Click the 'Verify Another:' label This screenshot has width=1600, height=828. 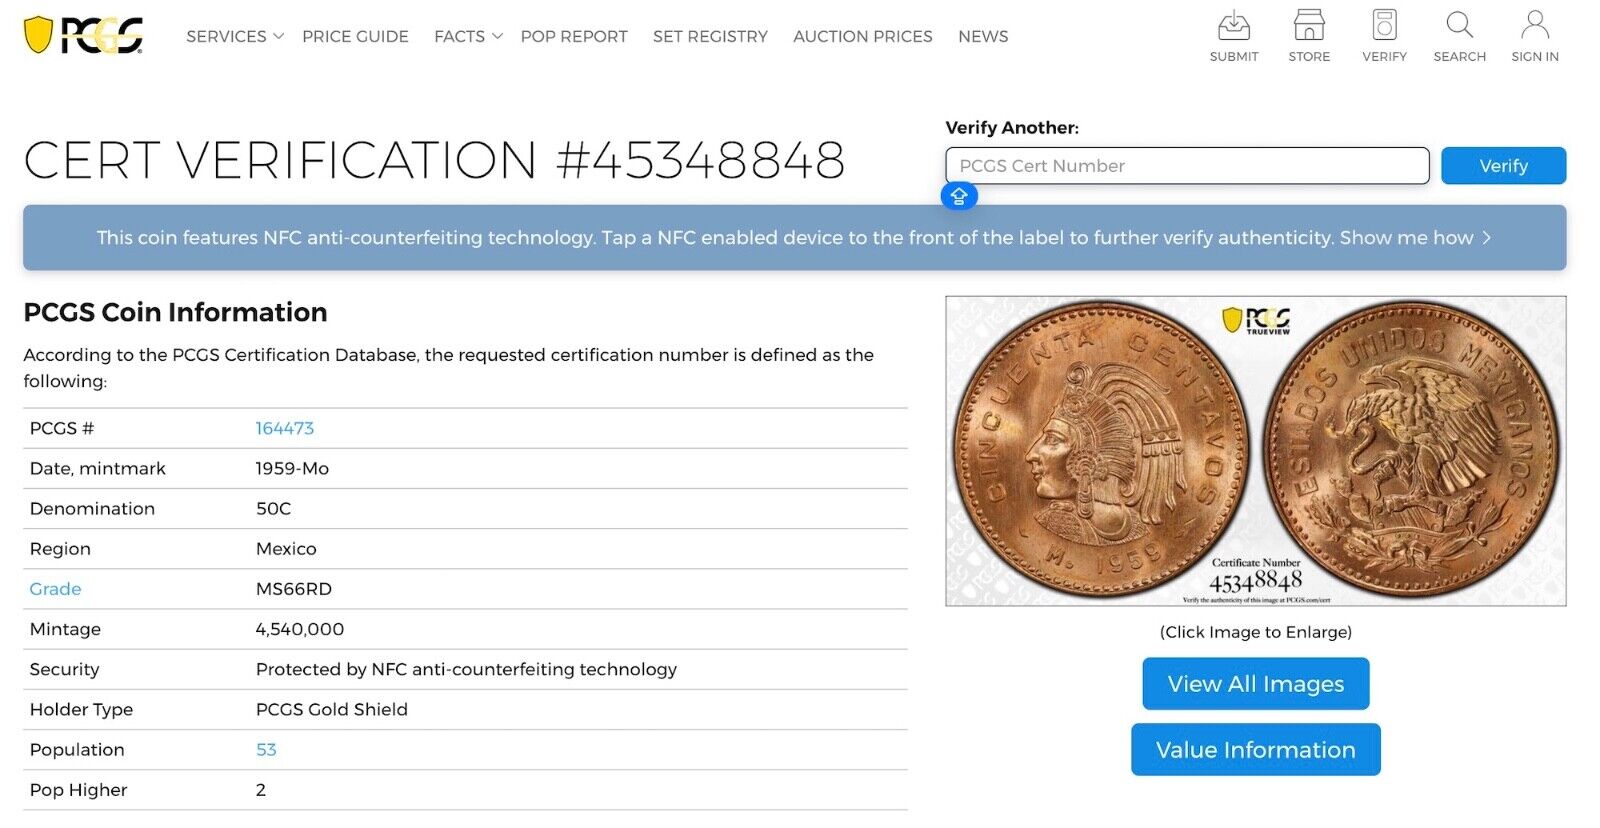tap(1012, 128)
